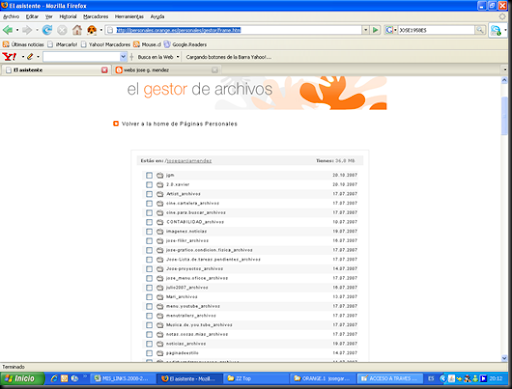
Task: Click the Yahoo! logo on the toolbar
Action: (9, 57)
